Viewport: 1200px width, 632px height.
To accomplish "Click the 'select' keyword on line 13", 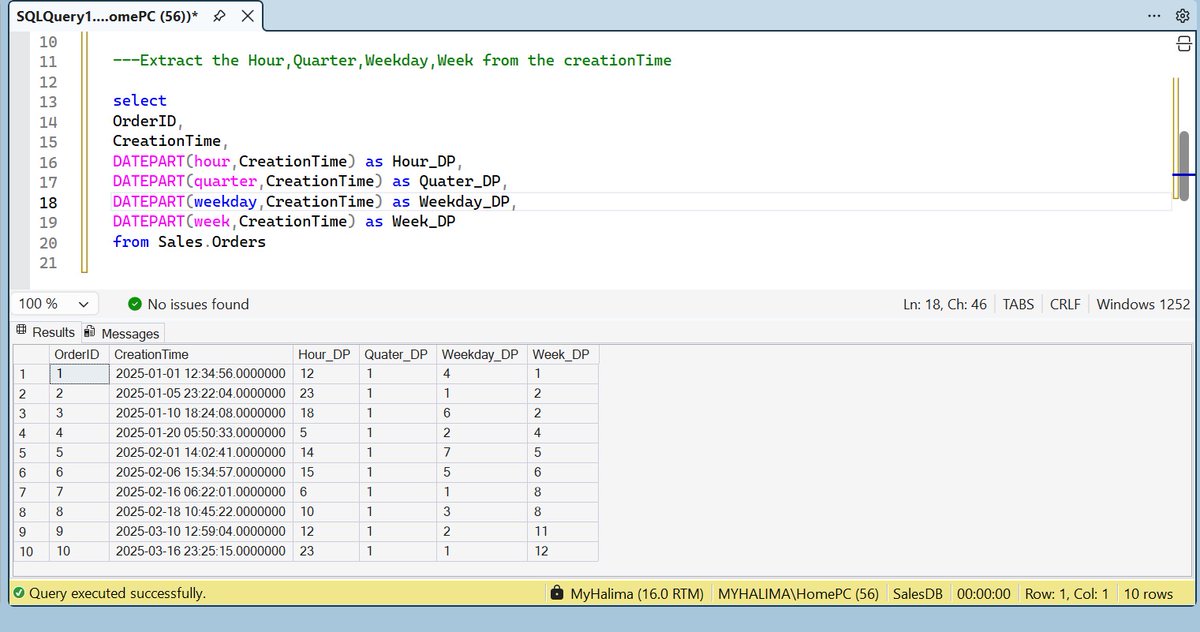I will click(x=139, y=100).
